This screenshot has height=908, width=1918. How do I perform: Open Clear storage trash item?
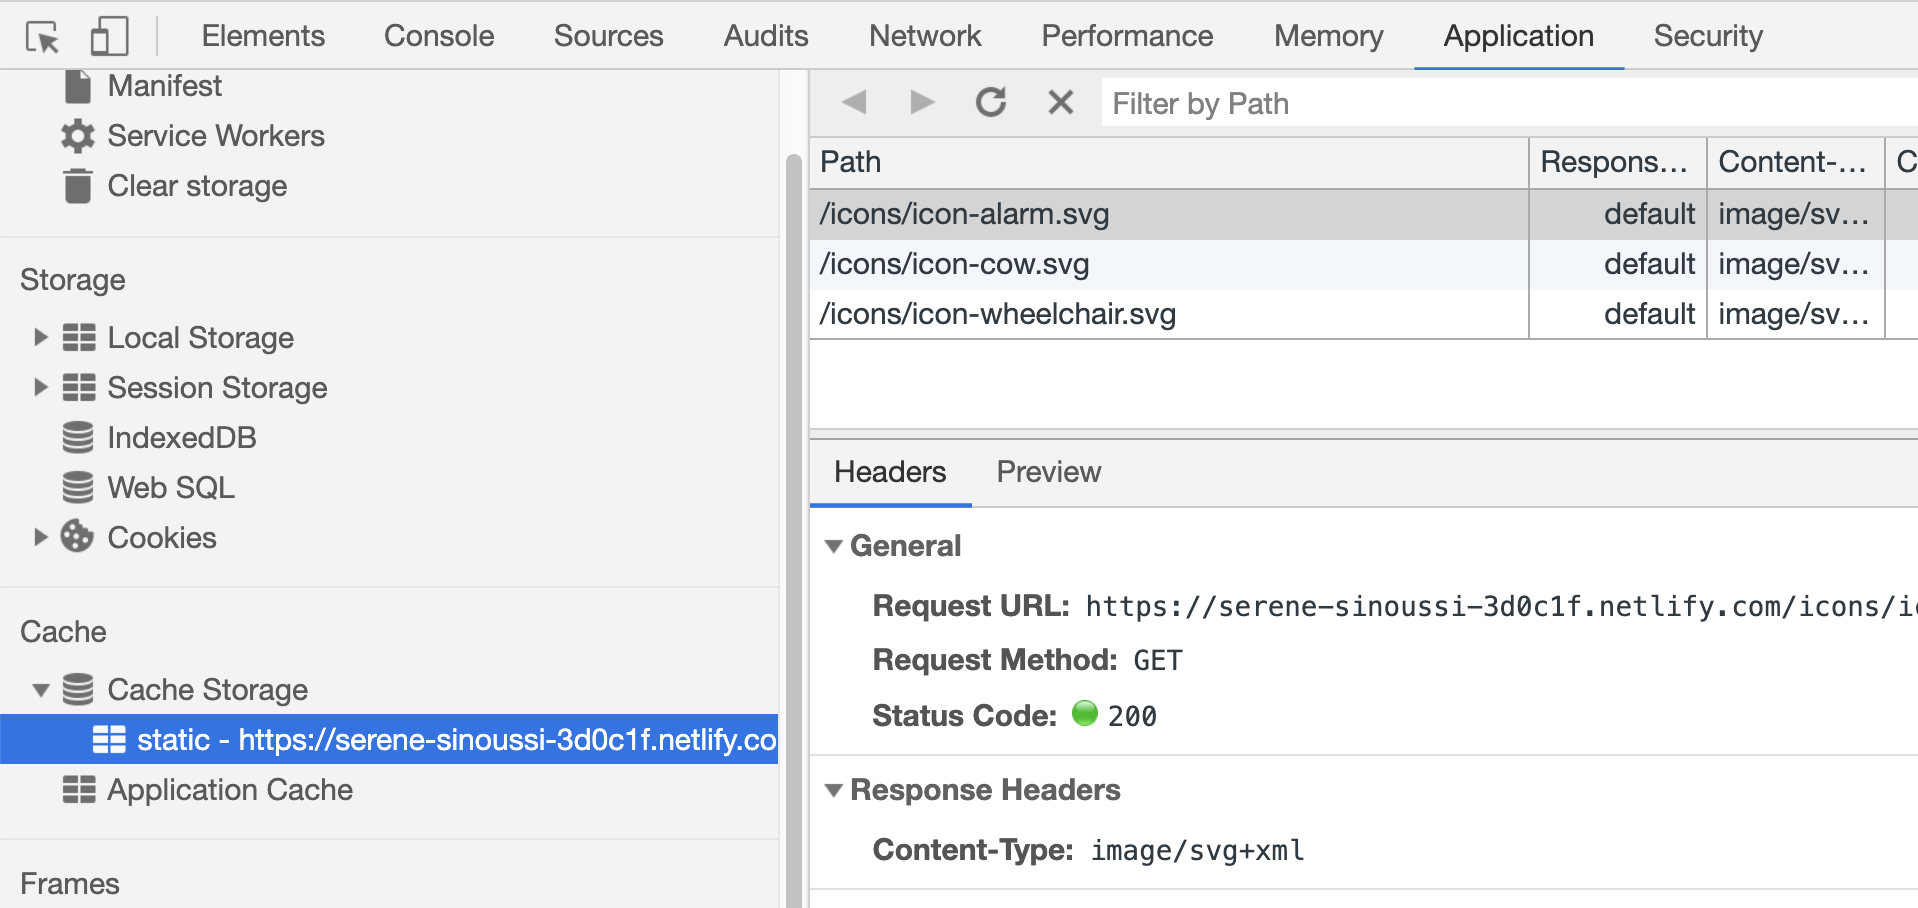tap(196, 186)
